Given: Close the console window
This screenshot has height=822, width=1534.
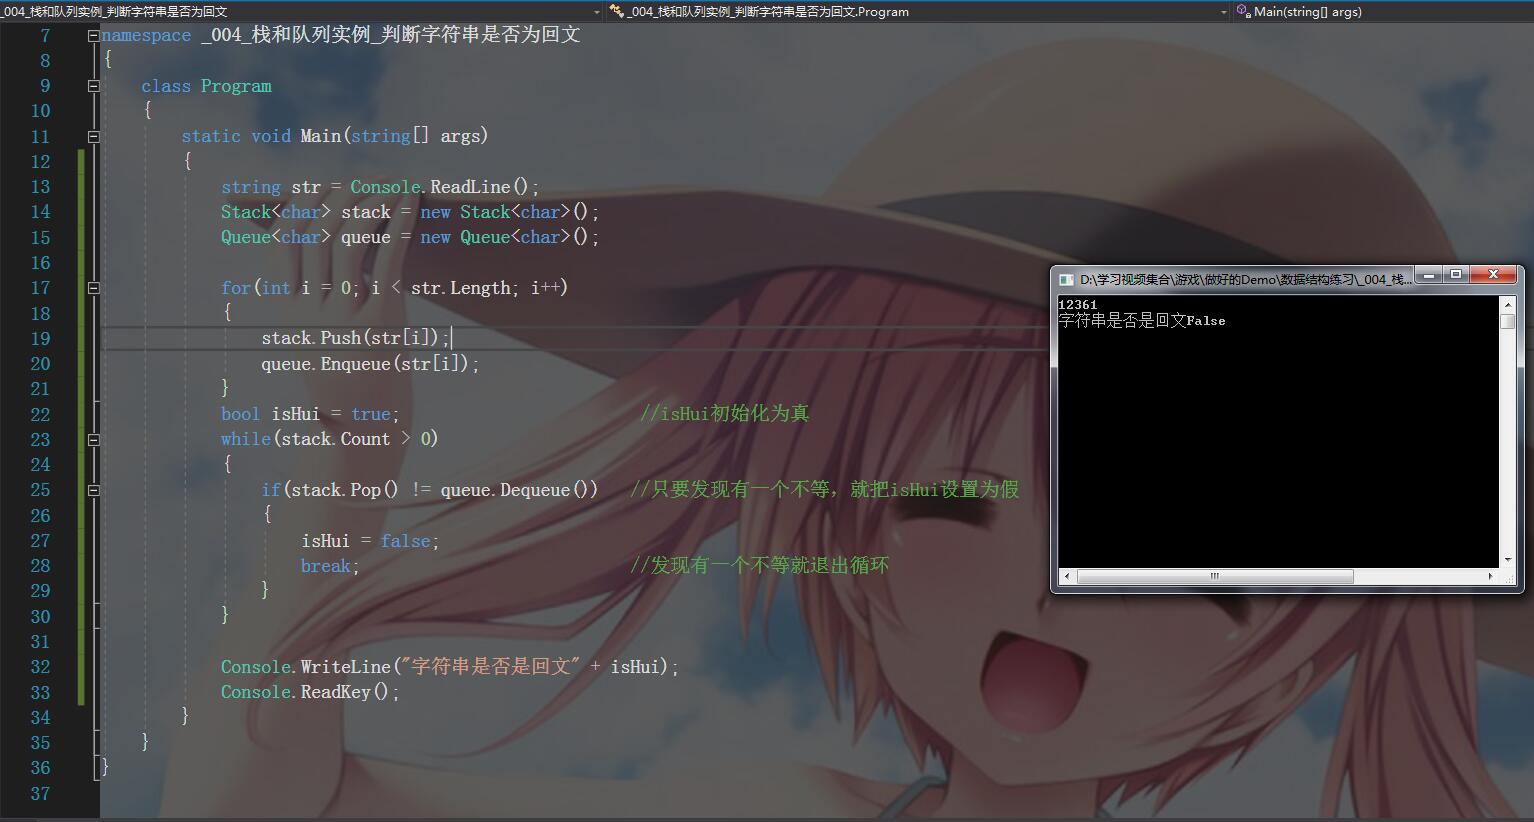Looking at the screenshot, I should click(1493, 274).
